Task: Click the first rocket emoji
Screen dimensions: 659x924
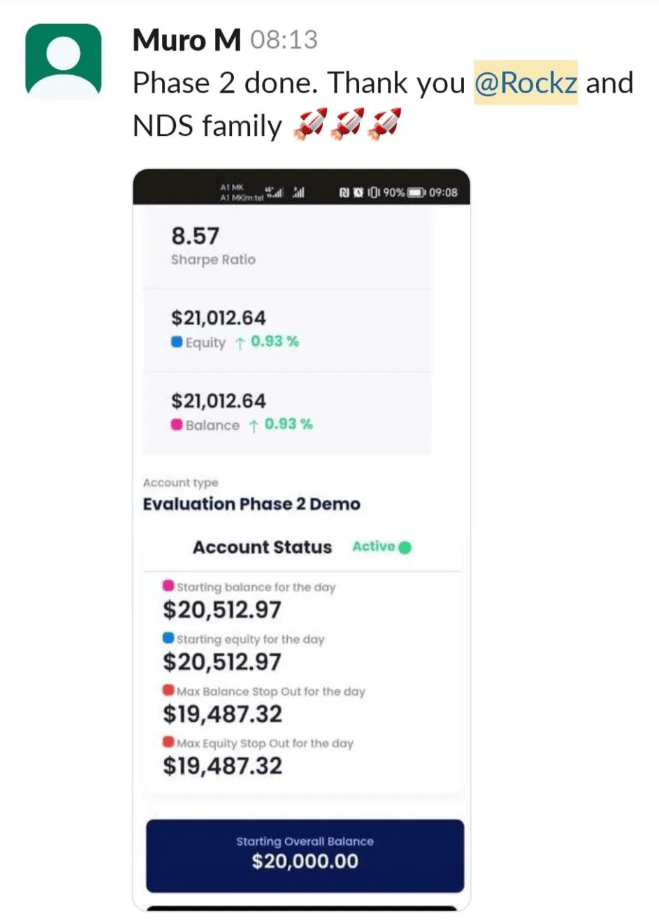Action: point(310,124)
